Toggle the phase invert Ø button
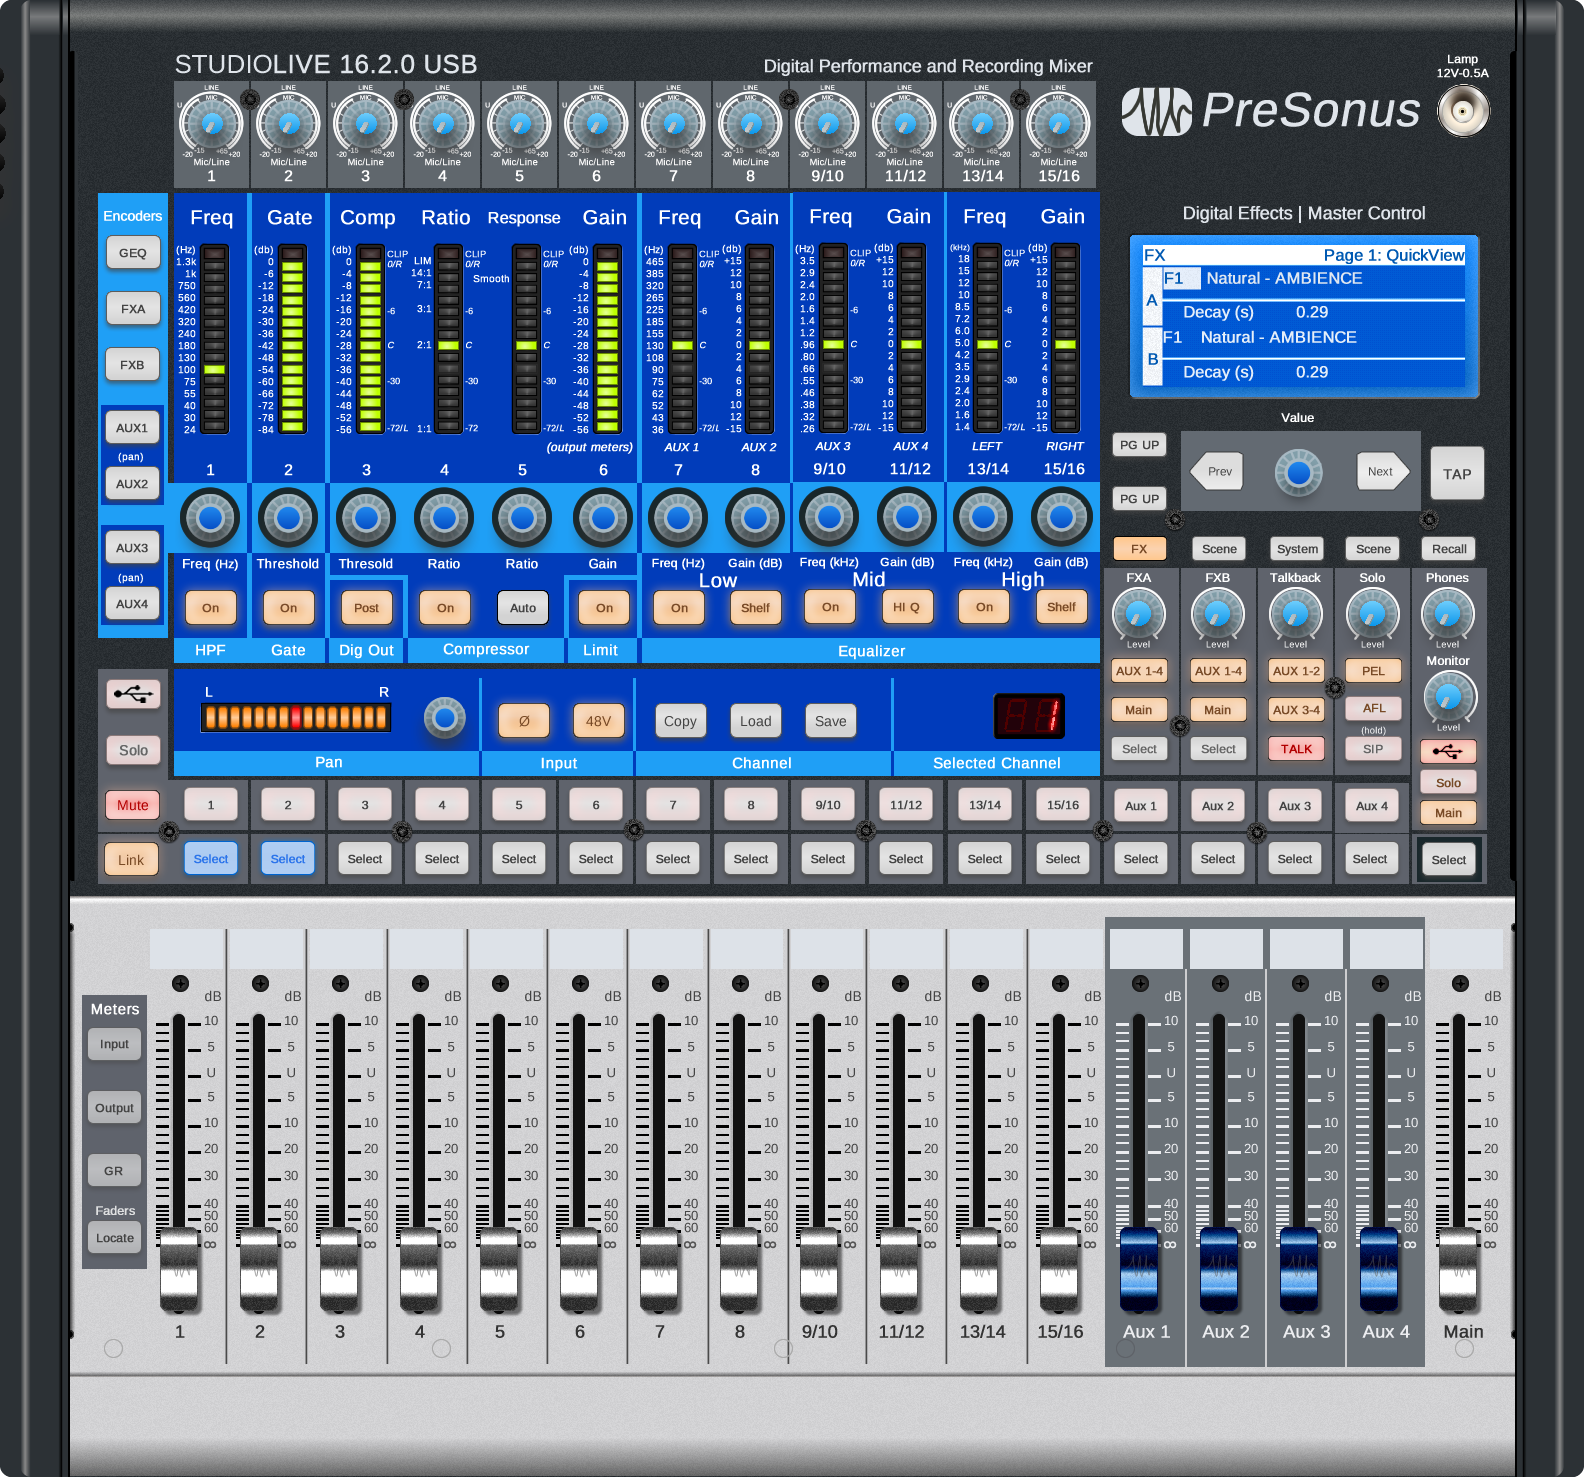Viewport: 1586px width, 1479px height. [x=524, y=721]
